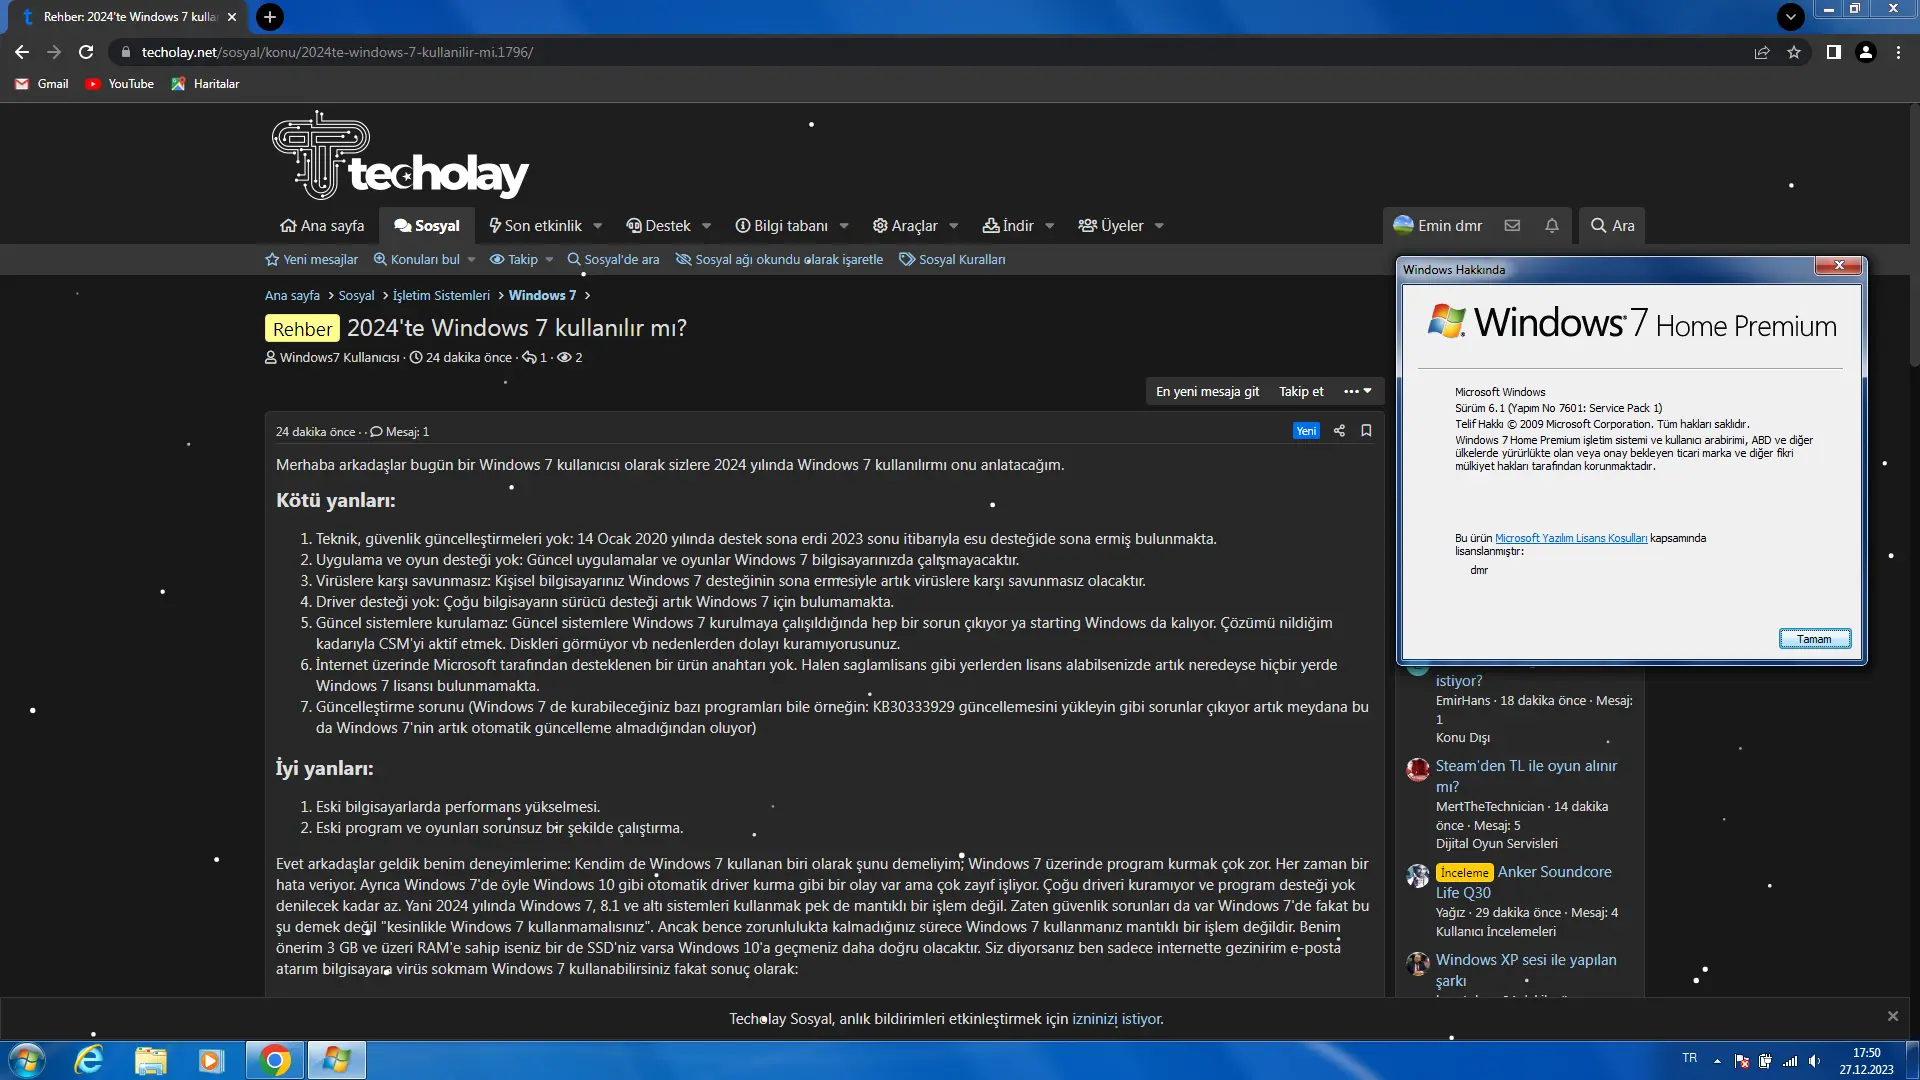Open the Windows 7 breadcrumb link
The height and width of the screenshot is (1080, 1920).
tap(542, 295)
